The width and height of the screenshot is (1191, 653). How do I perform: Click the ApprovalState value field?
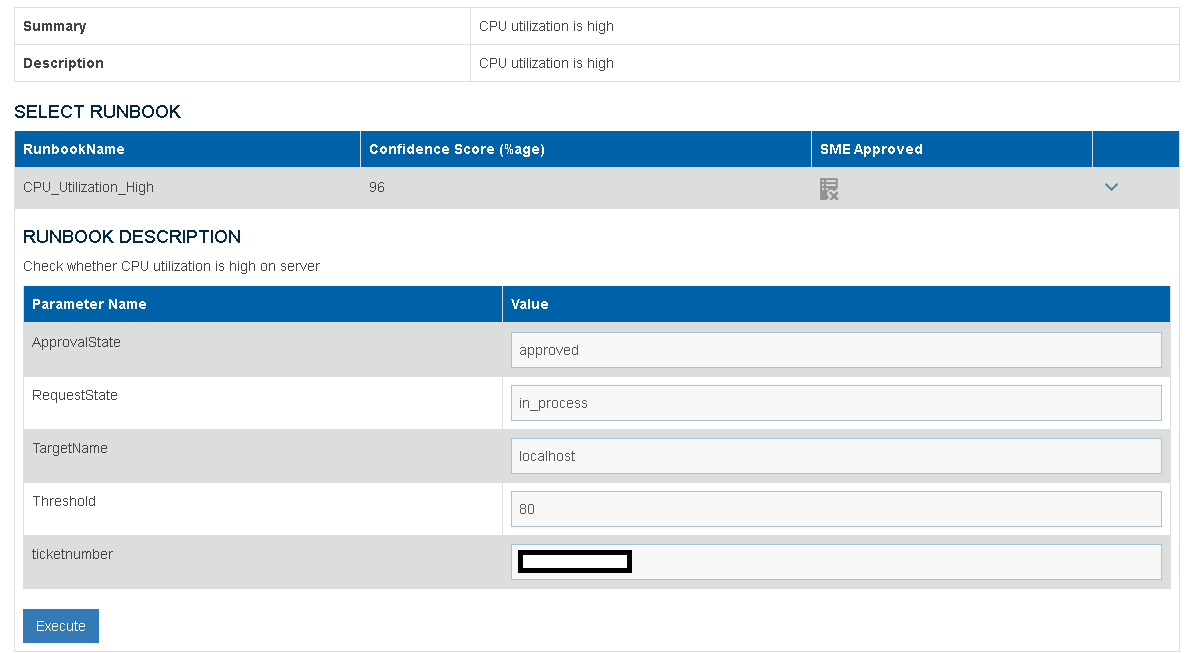pos(835,350)
